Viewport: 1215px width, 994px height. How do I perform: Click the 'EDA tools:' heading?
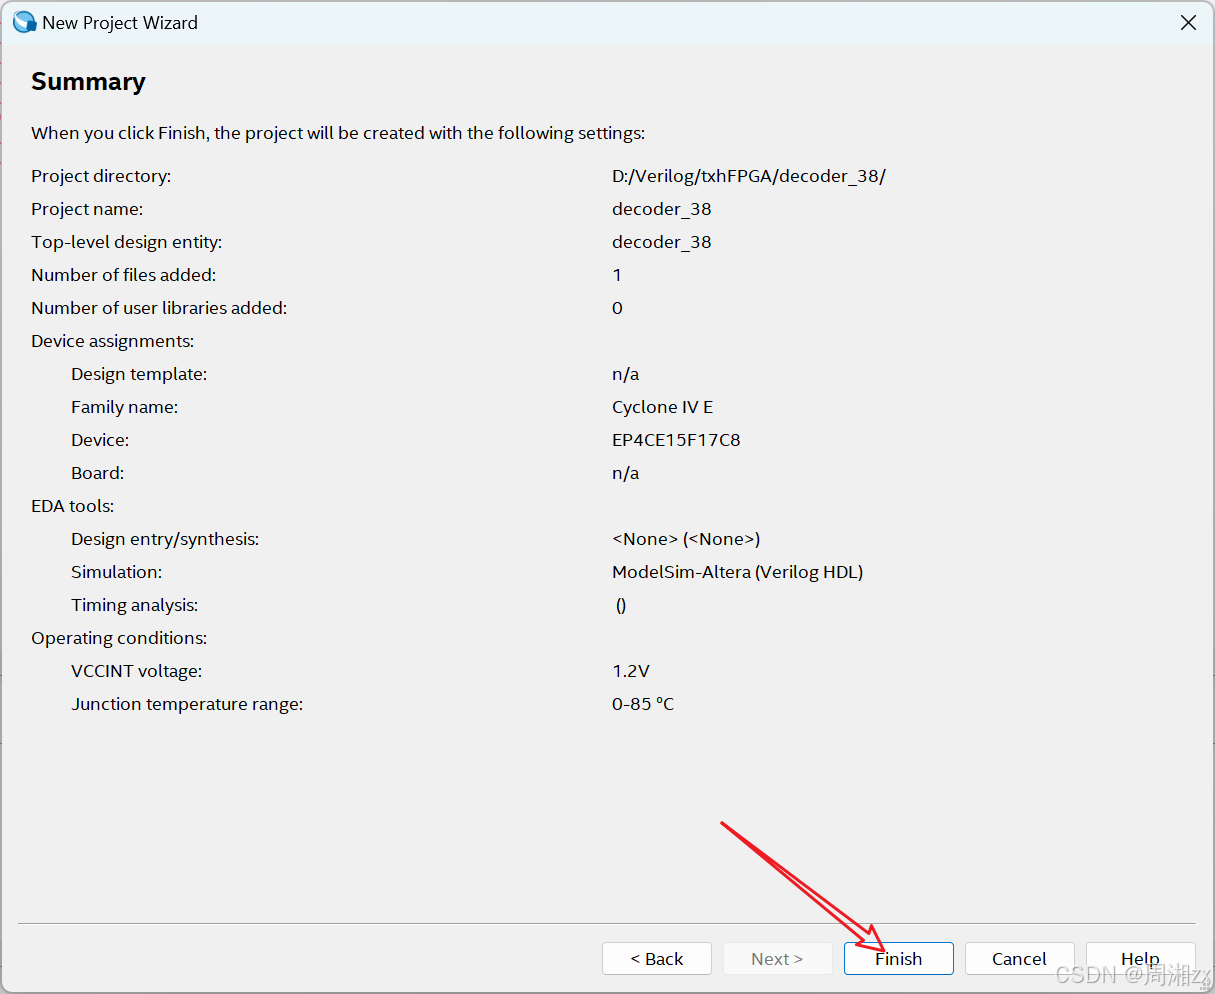coord(73,506)
